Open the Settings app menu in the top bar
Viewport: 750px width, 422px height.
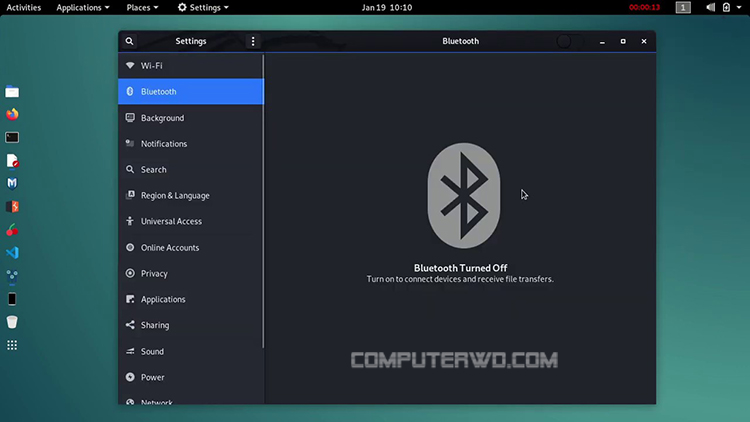click(x=203, y=7)
